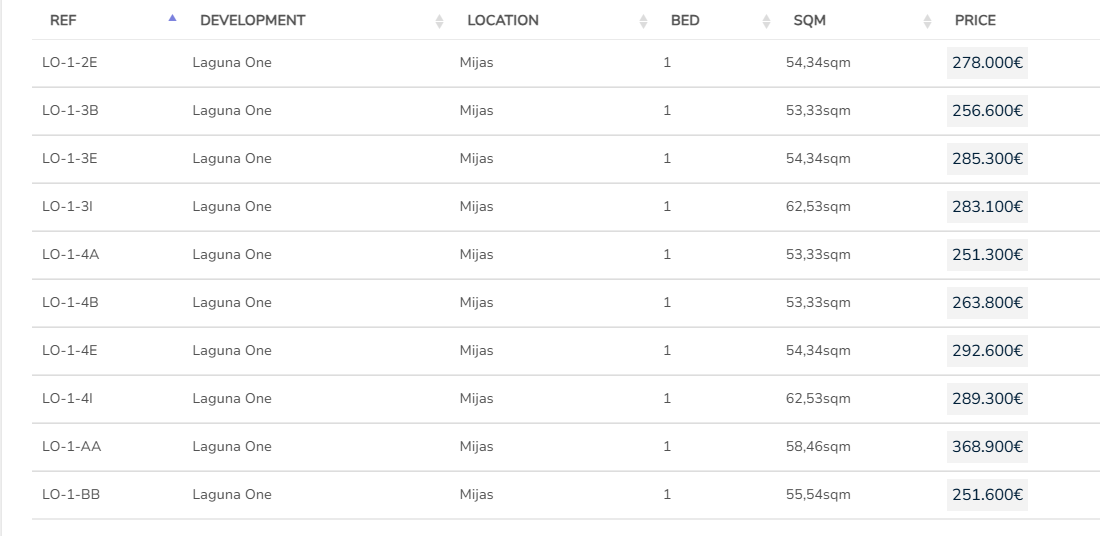Viewport: 1100px width, 536px height.
Task: Click the SQM column sort icon
Action: 927,21
